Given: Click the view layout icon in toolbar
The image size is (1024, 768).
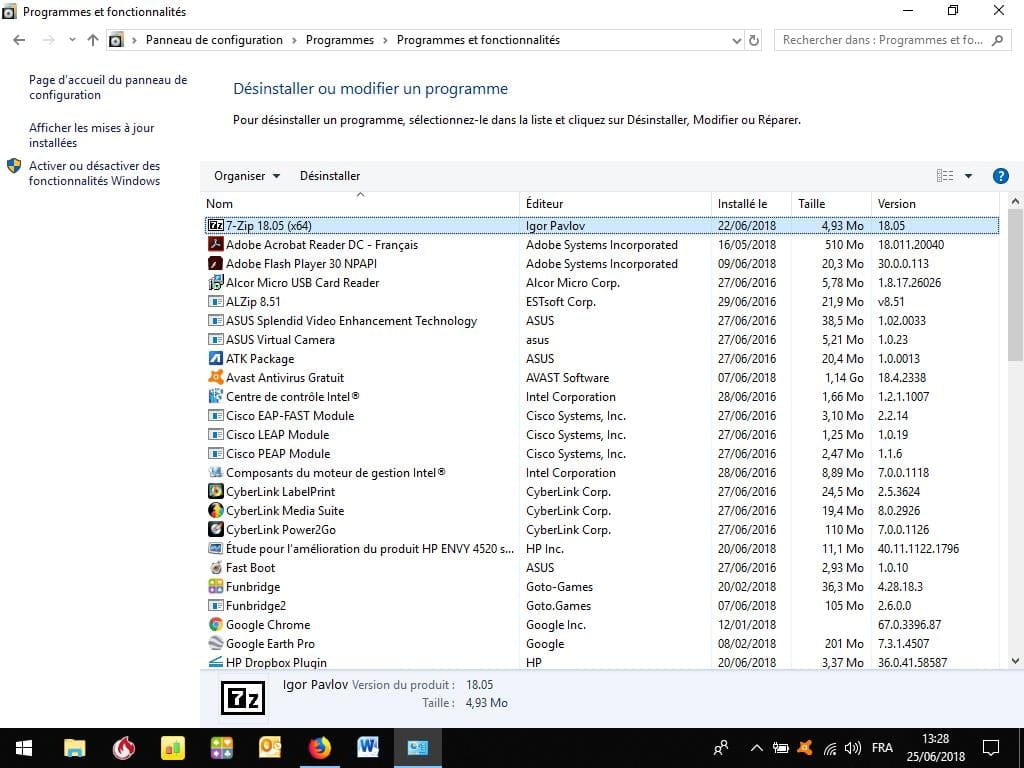Looking at the screenshot, I should 944,176.
